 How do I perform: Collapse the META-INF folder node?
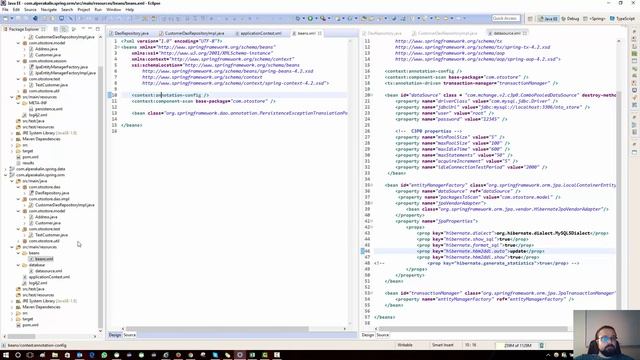pyautogui.click(x=18, y=103)
